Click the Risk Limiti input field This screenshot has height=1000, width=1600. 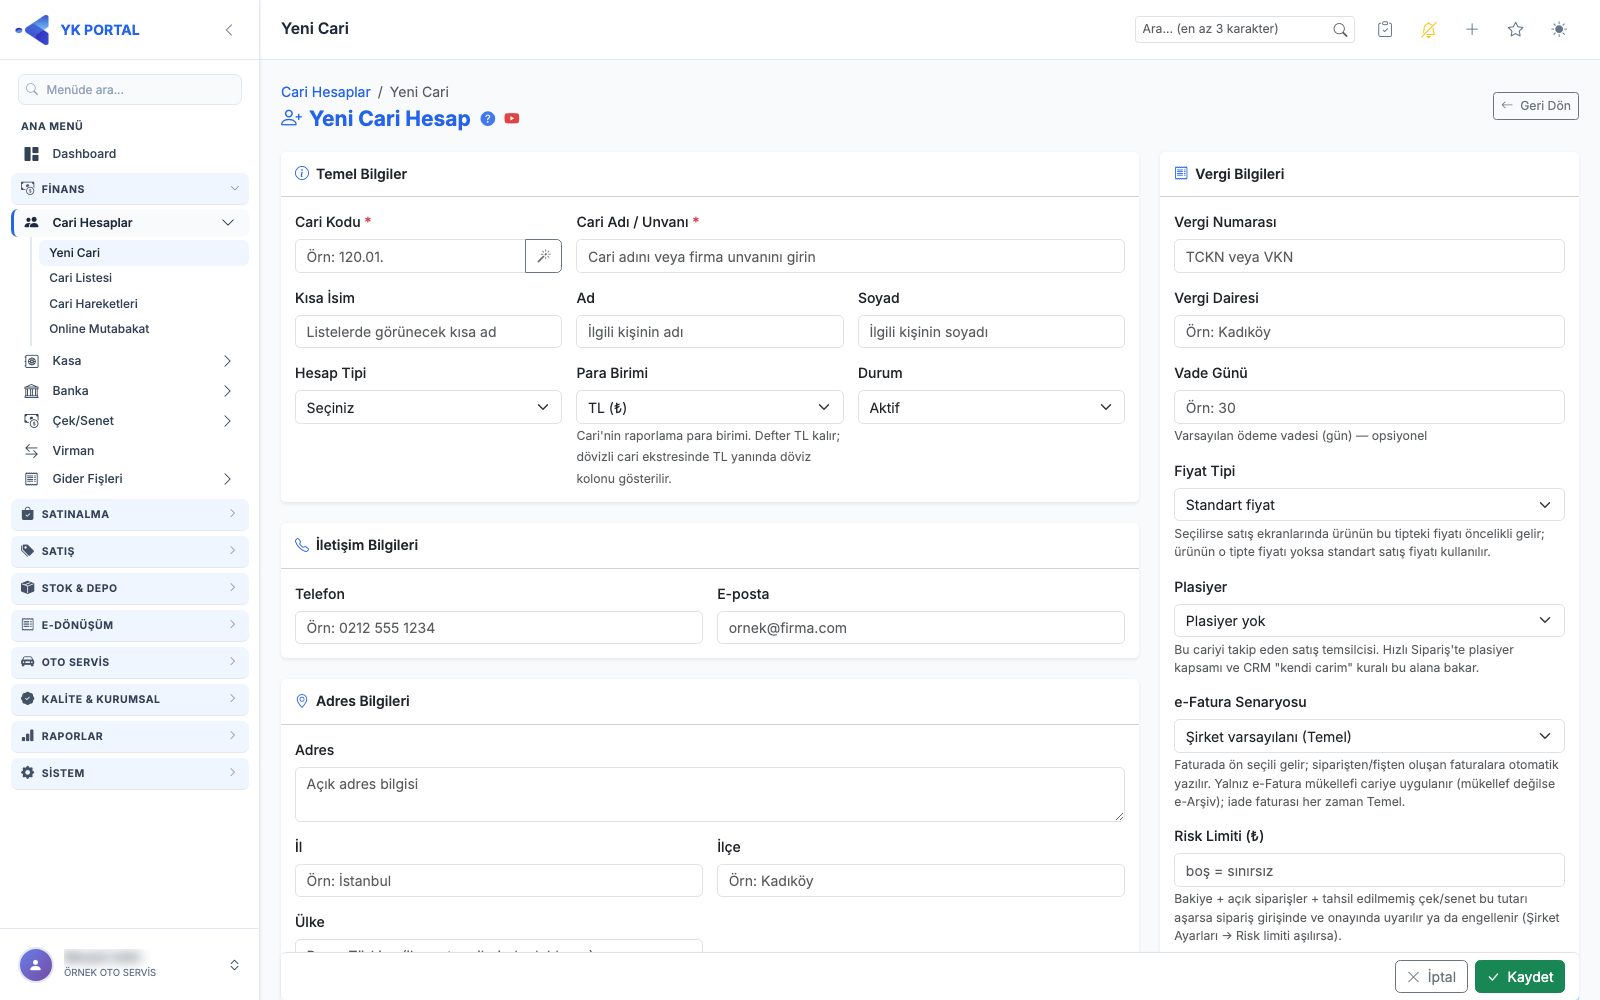[1369, 870]
